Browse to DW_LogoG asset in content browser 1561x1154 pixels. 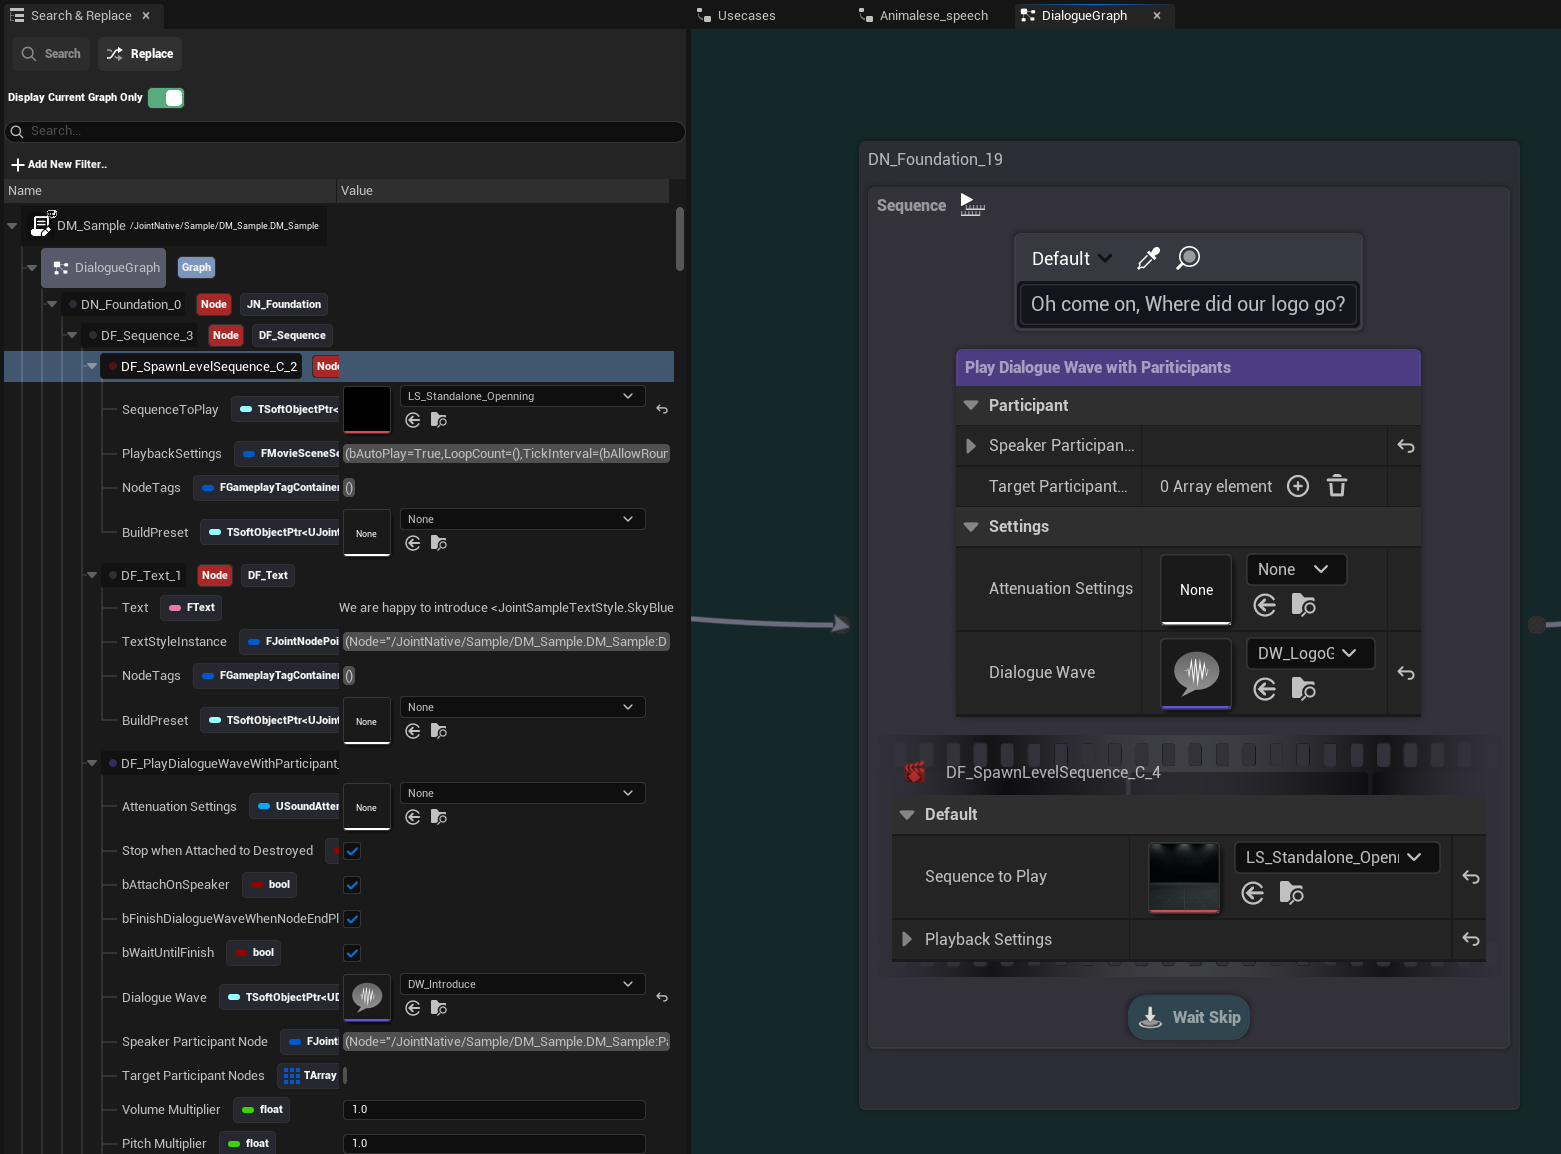click(x=1303, y=689)
